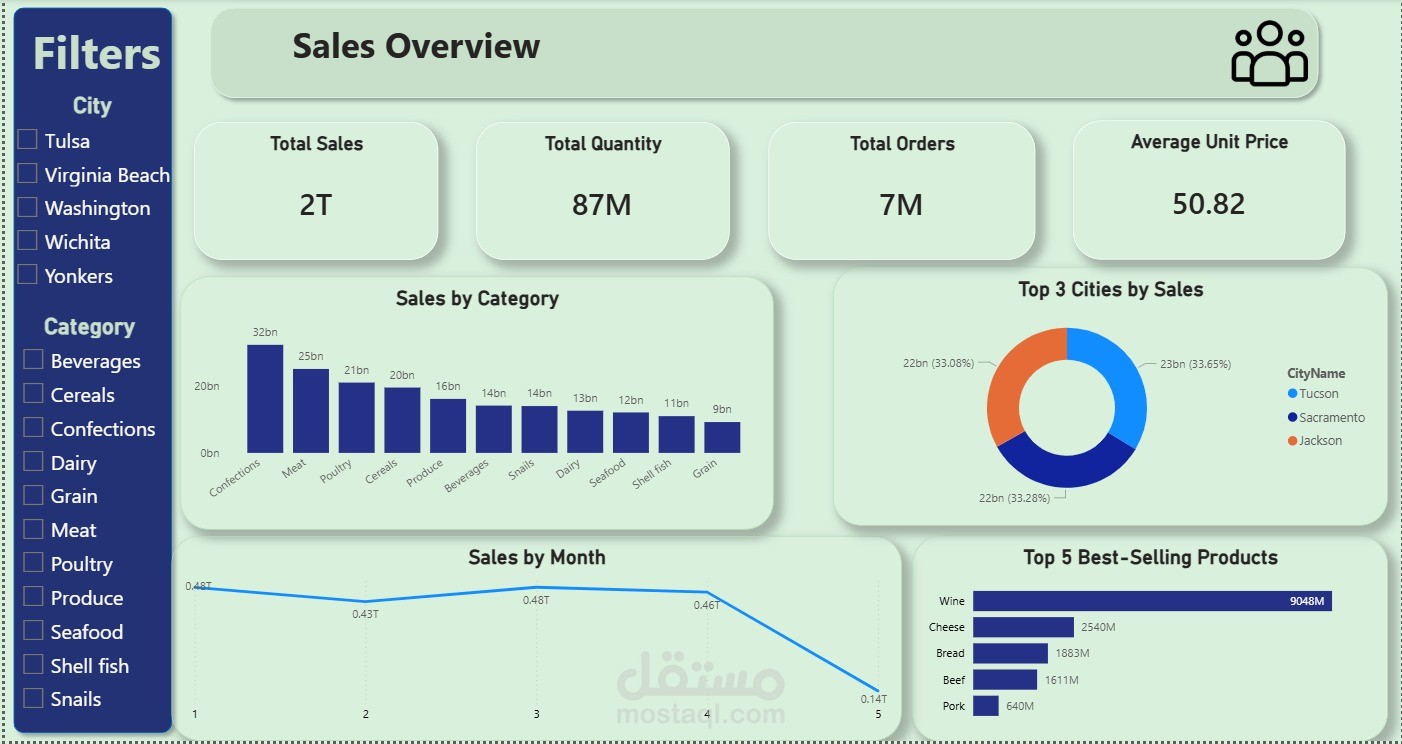Viewport: 1402px width, 744px height.
Task: Click the Sacramento legend marker dot
Action: coord(1294,417)
